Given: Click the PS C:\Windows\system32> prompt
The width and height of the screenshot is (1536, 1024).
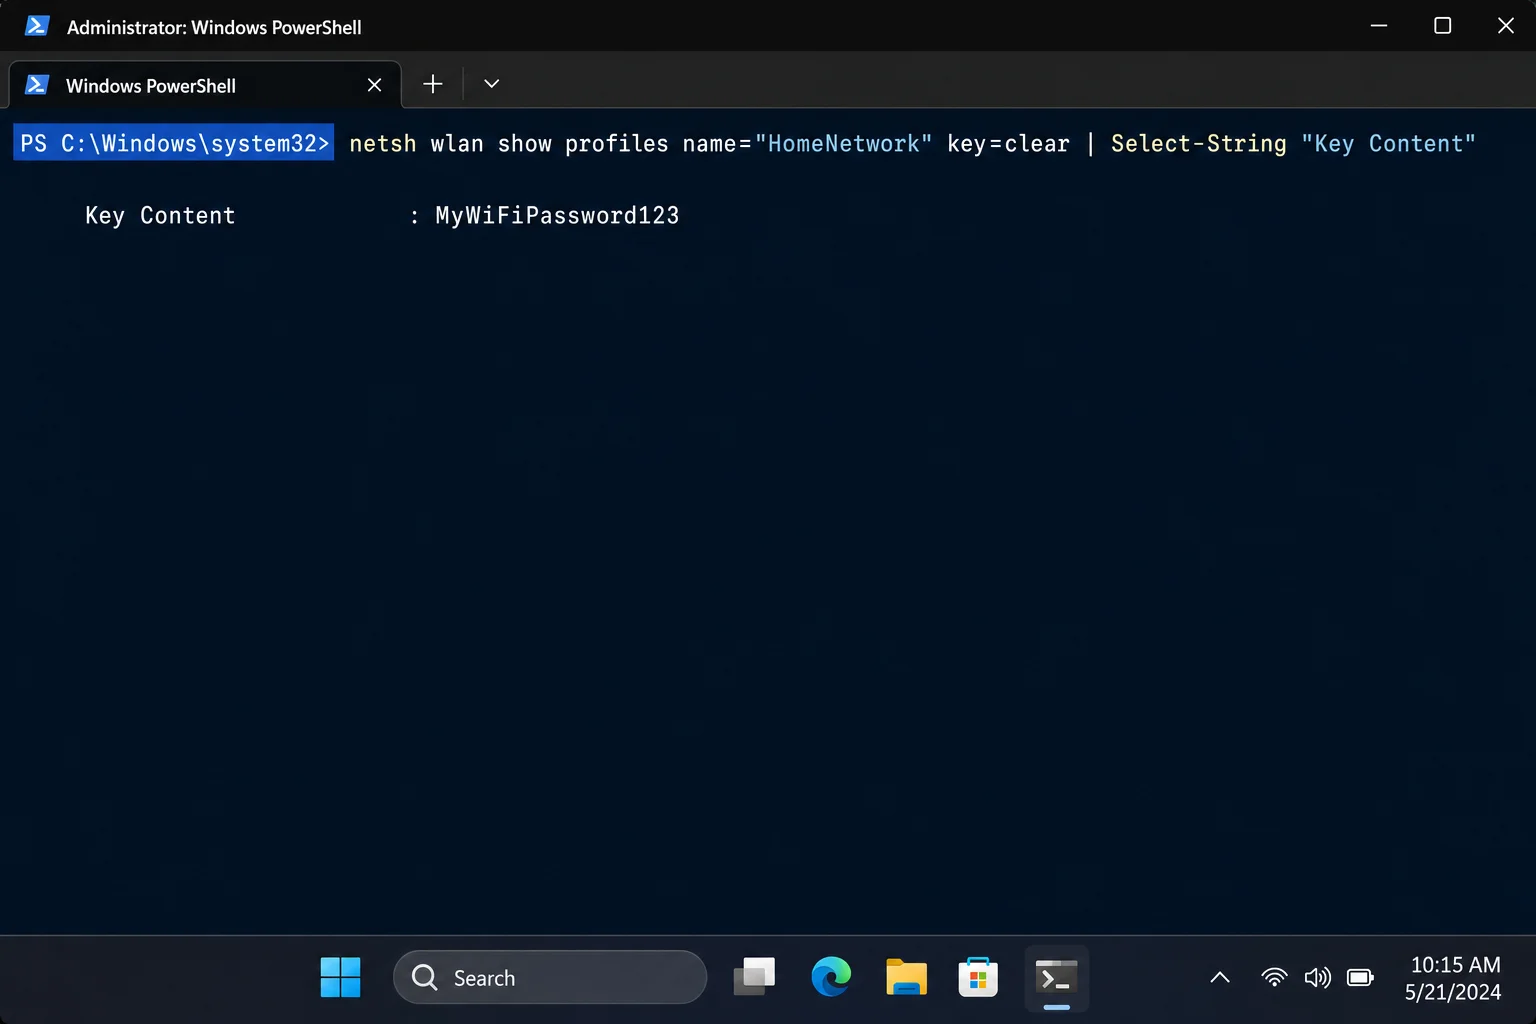Looking at the screenshot, I should [174, 143].
